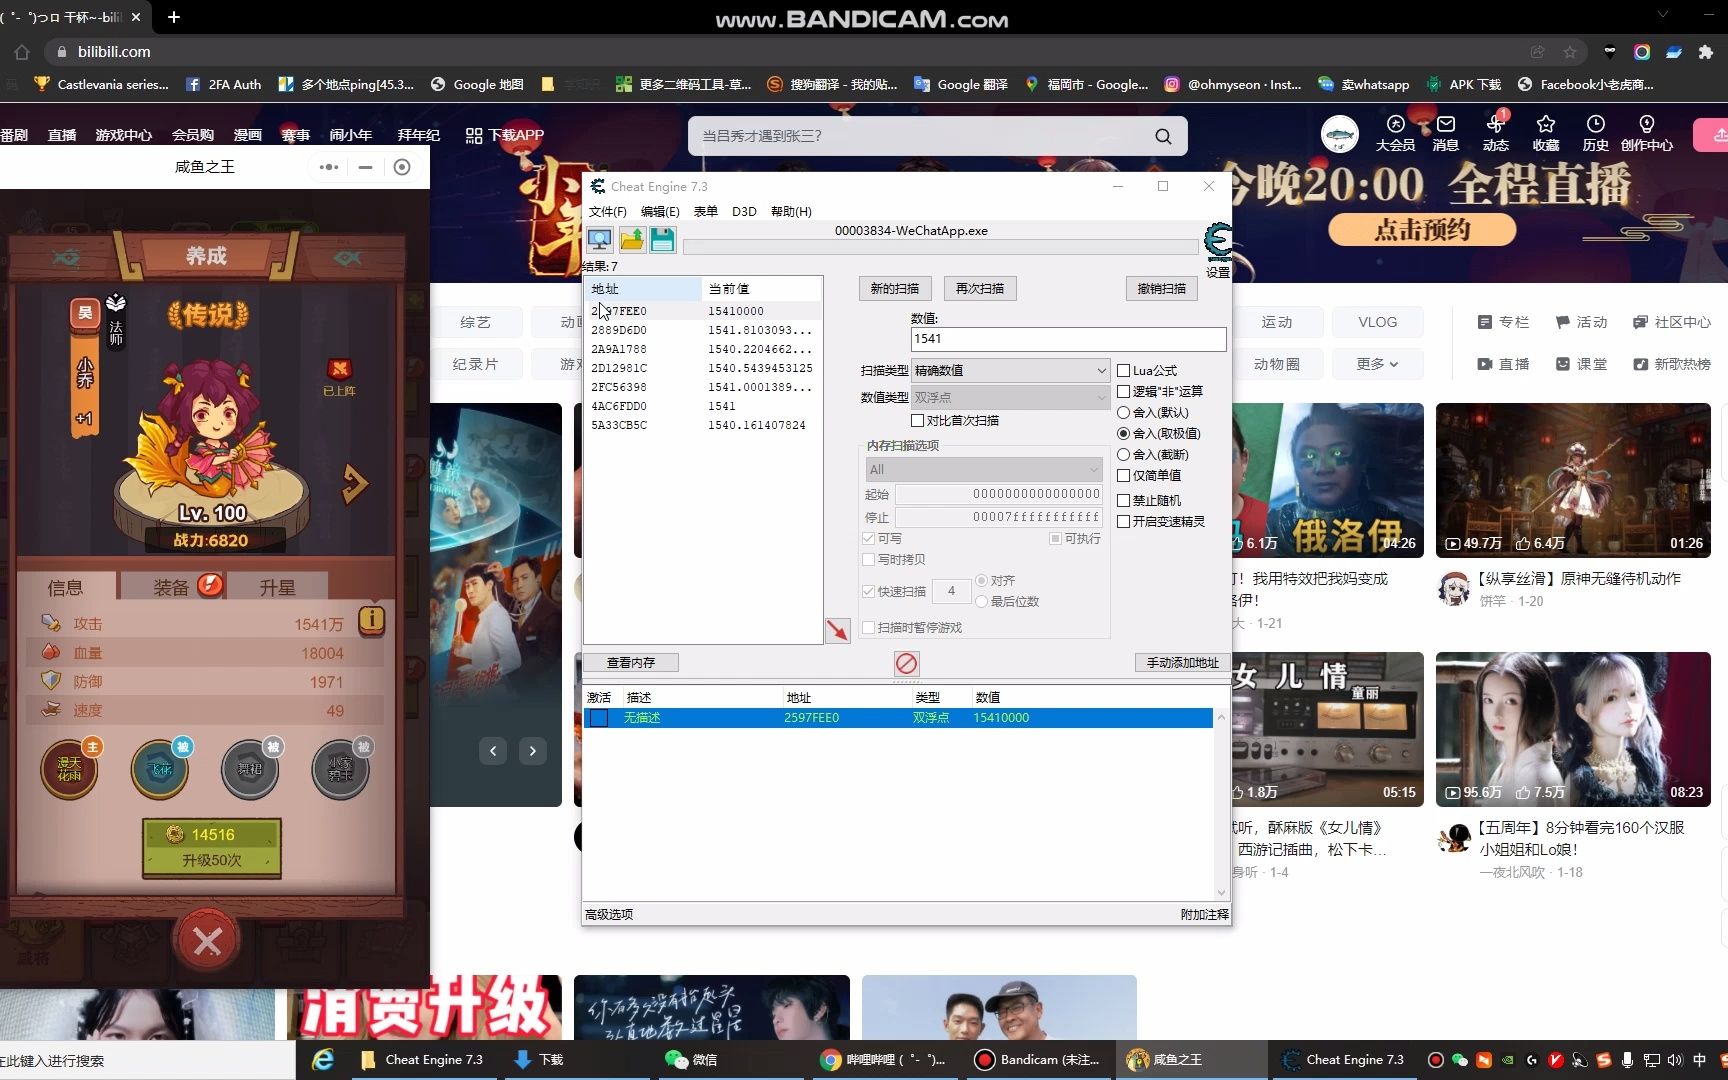Select the 舞裙 passive skill icon

[250, 768]
